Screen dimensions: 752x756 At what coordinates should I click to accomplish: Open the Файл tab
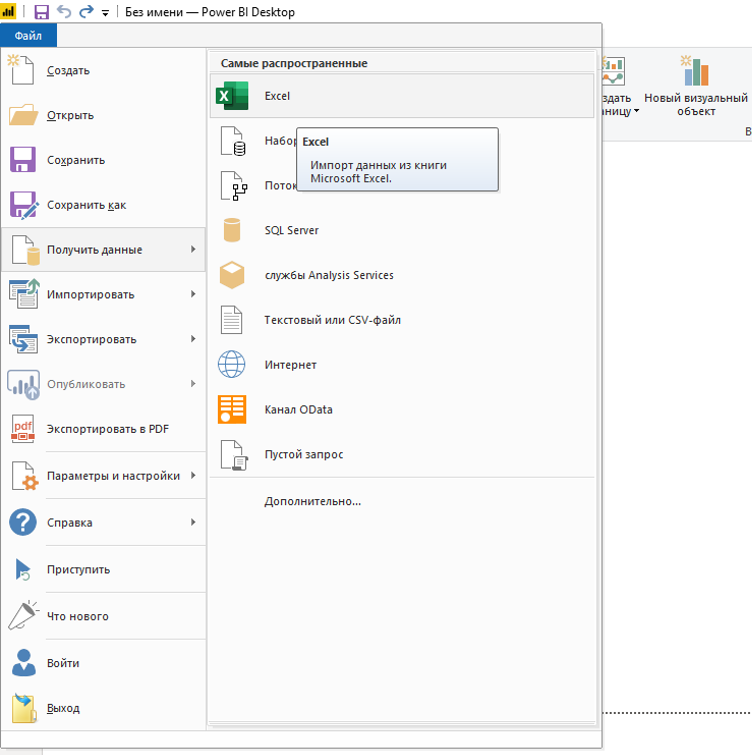click(28, 36)
